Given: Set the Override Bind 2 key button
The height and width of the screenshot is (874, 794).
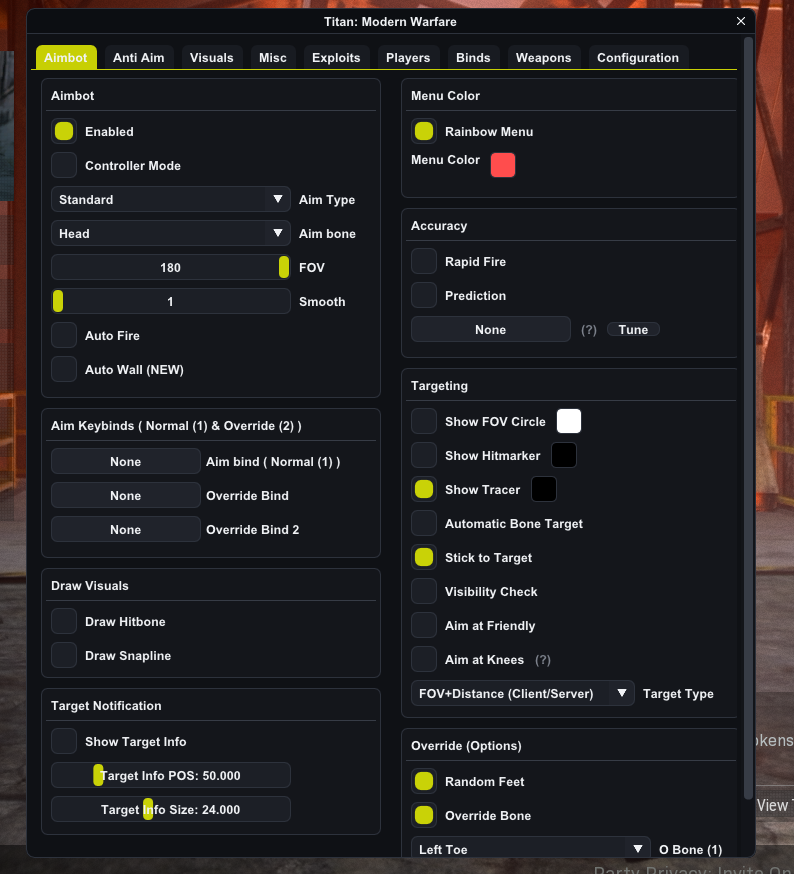Looking at the screenshot, I should [125, 530].
